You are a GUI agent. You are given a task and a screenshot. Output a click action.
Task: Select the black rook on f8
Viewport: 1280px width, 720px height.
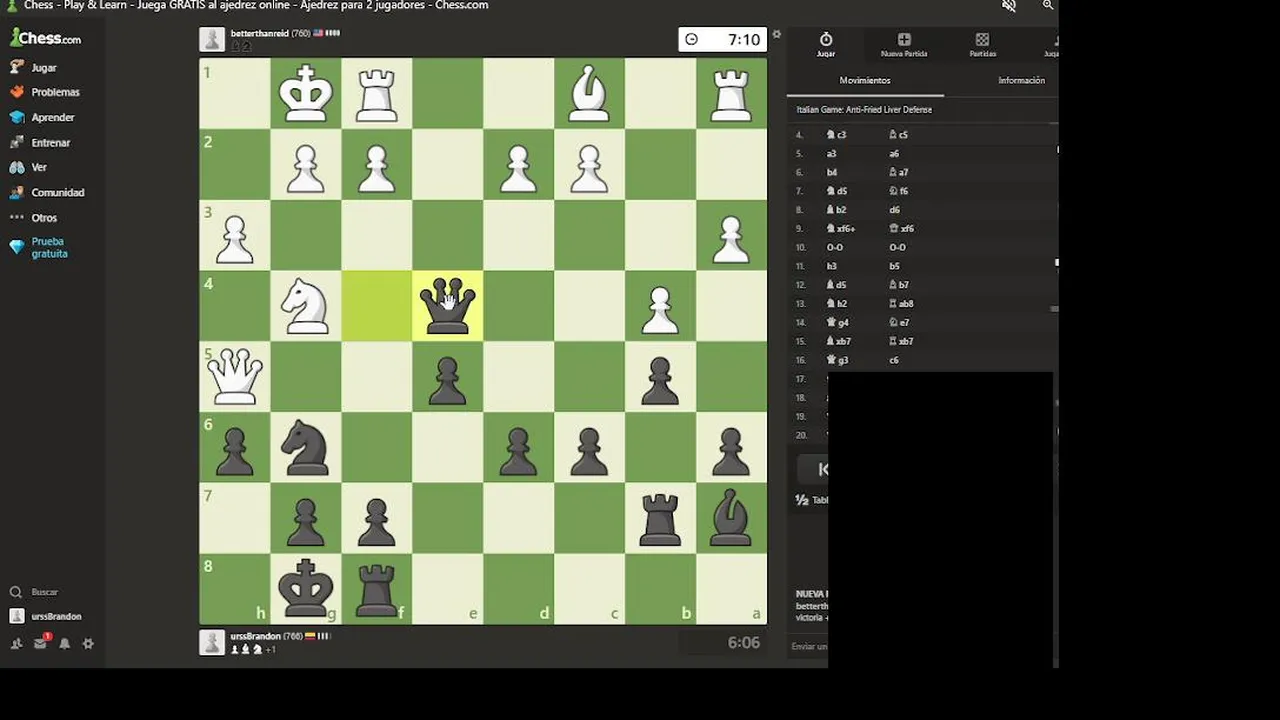[x=377, y=589]
